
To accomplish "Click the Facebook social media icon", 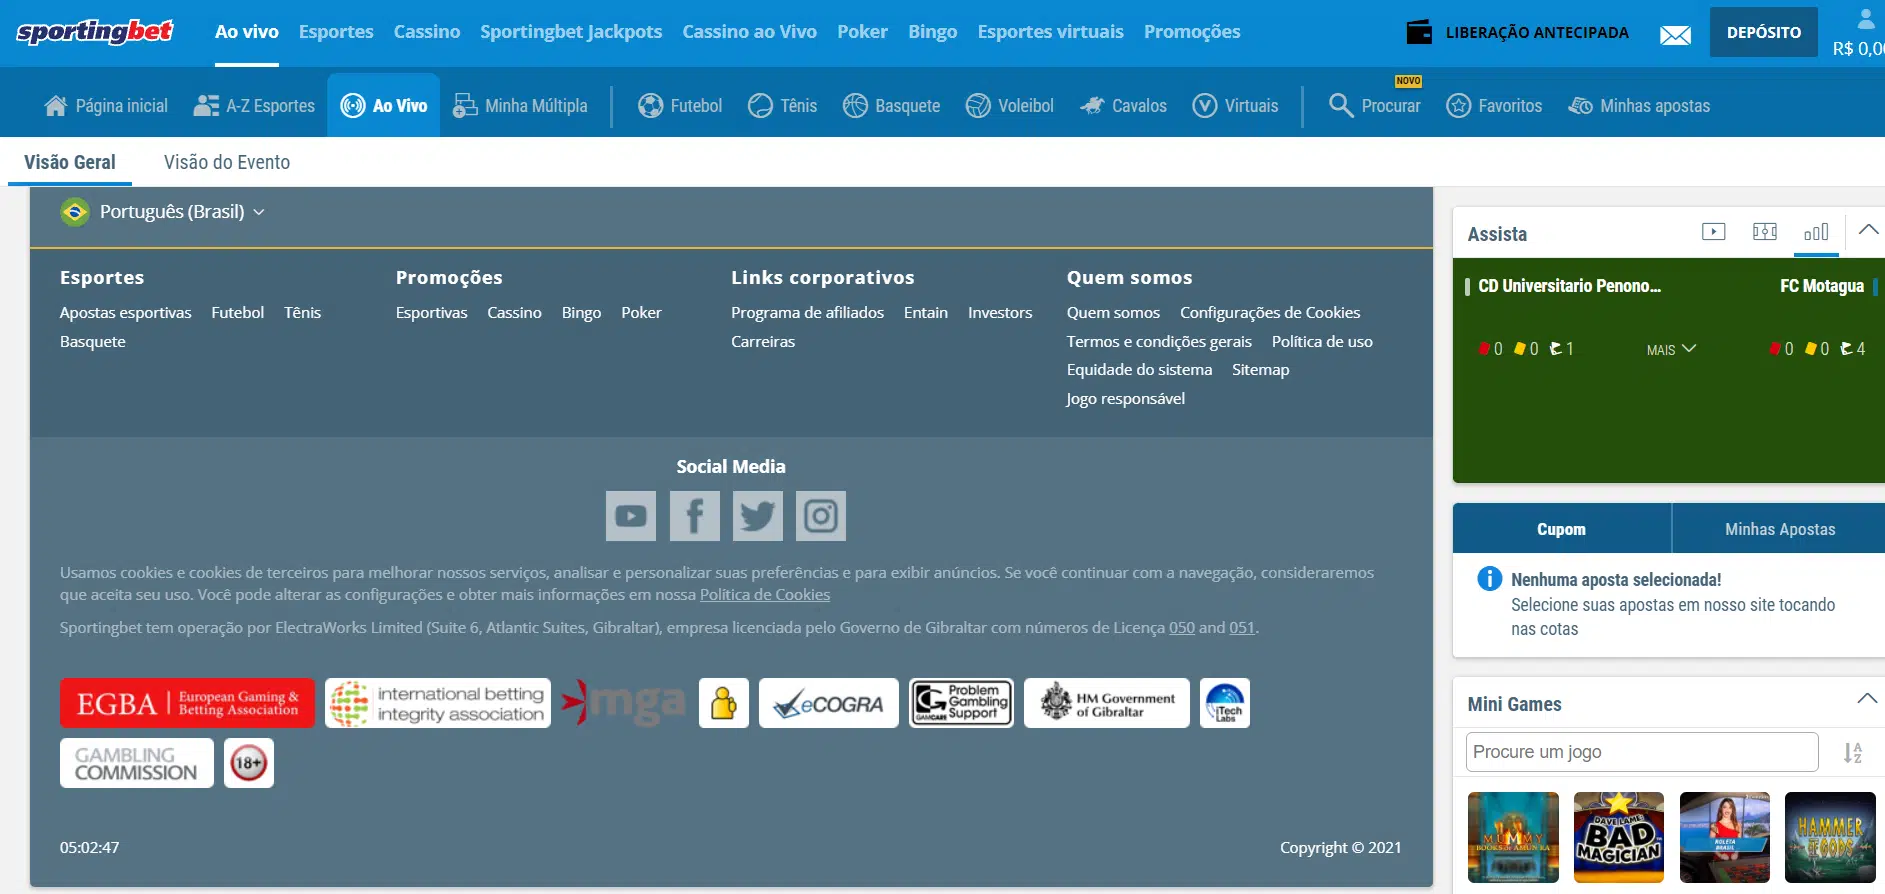I will click(x=695, y=516).
